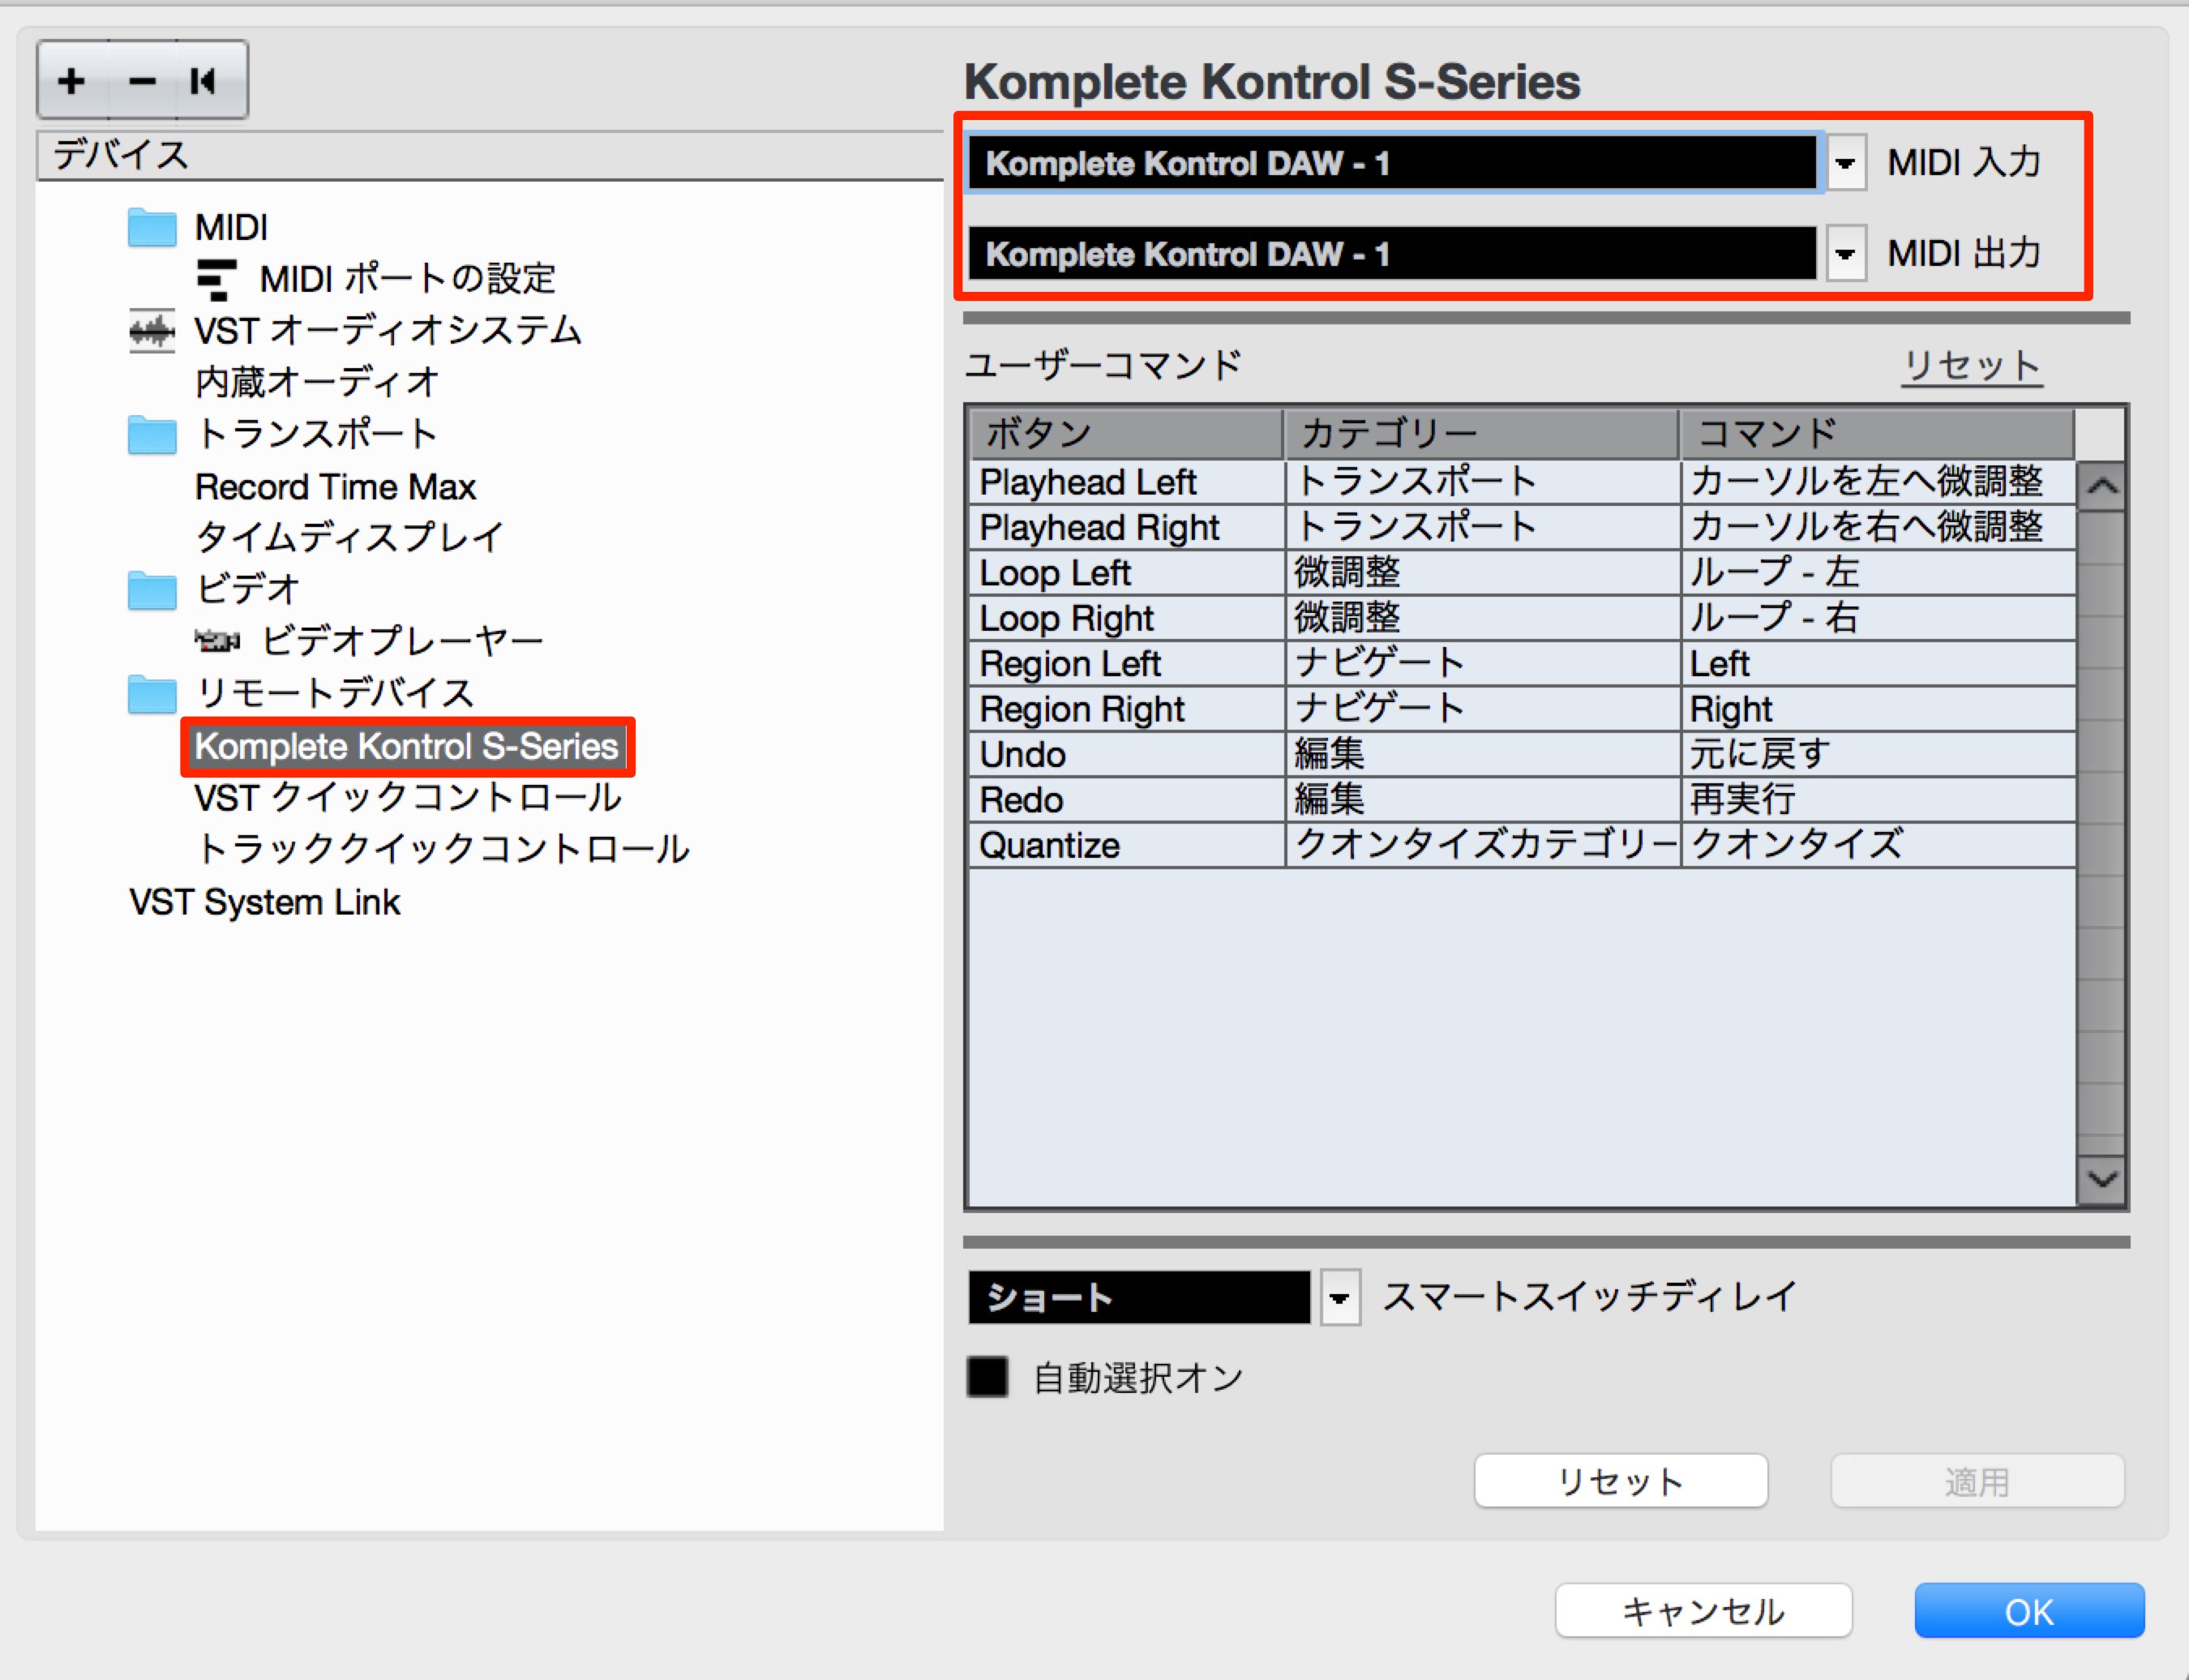Screen dimensions: 2189x1680
Task: Click the MIDI ポートの設定 icon
Action: (217, 279)
